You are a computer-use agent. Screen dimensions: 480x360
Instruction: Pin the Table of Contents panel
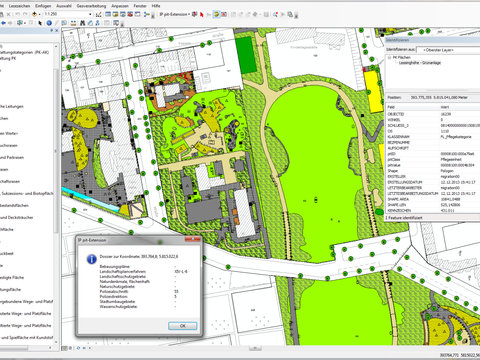point(52,30)
